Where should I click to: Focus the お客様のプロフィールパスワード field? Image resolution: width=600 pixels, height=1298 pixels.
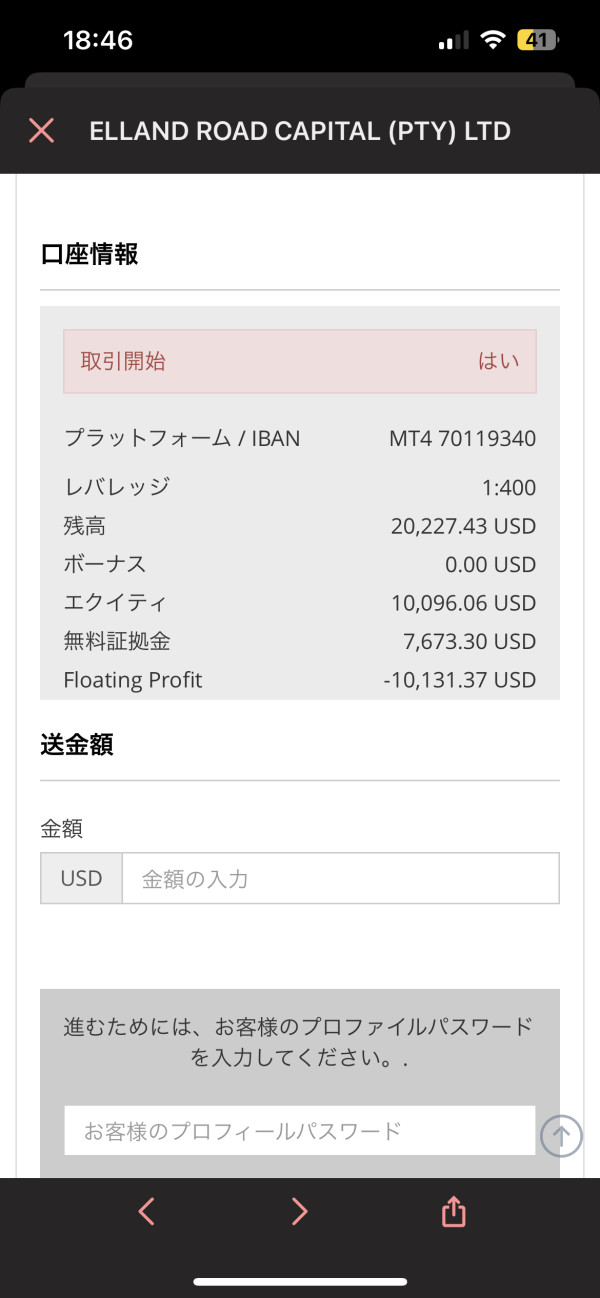(x=300, y=1131)
